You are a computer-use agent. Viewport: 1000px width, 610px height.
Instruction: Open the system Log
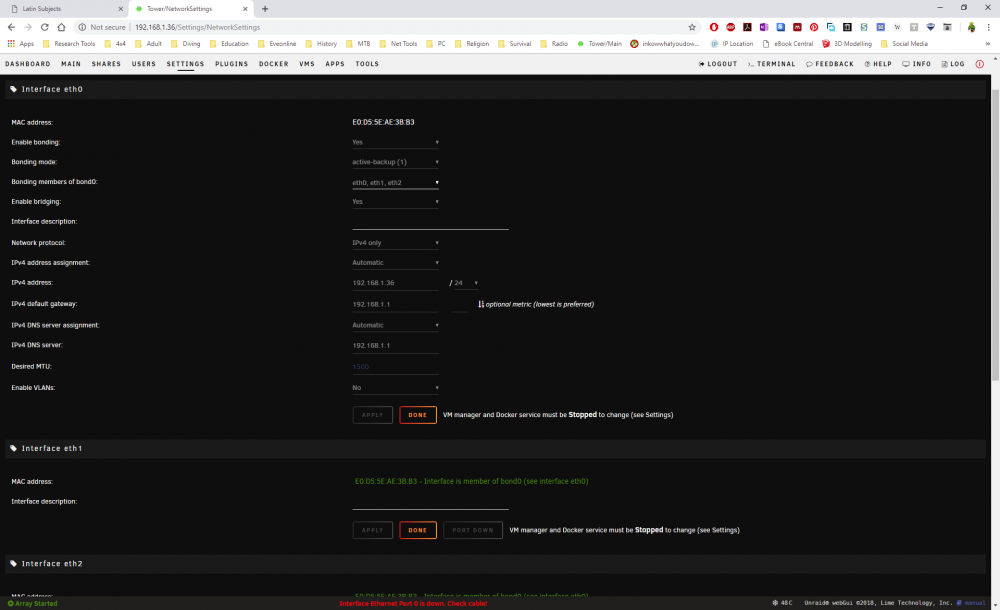[953, 64]
